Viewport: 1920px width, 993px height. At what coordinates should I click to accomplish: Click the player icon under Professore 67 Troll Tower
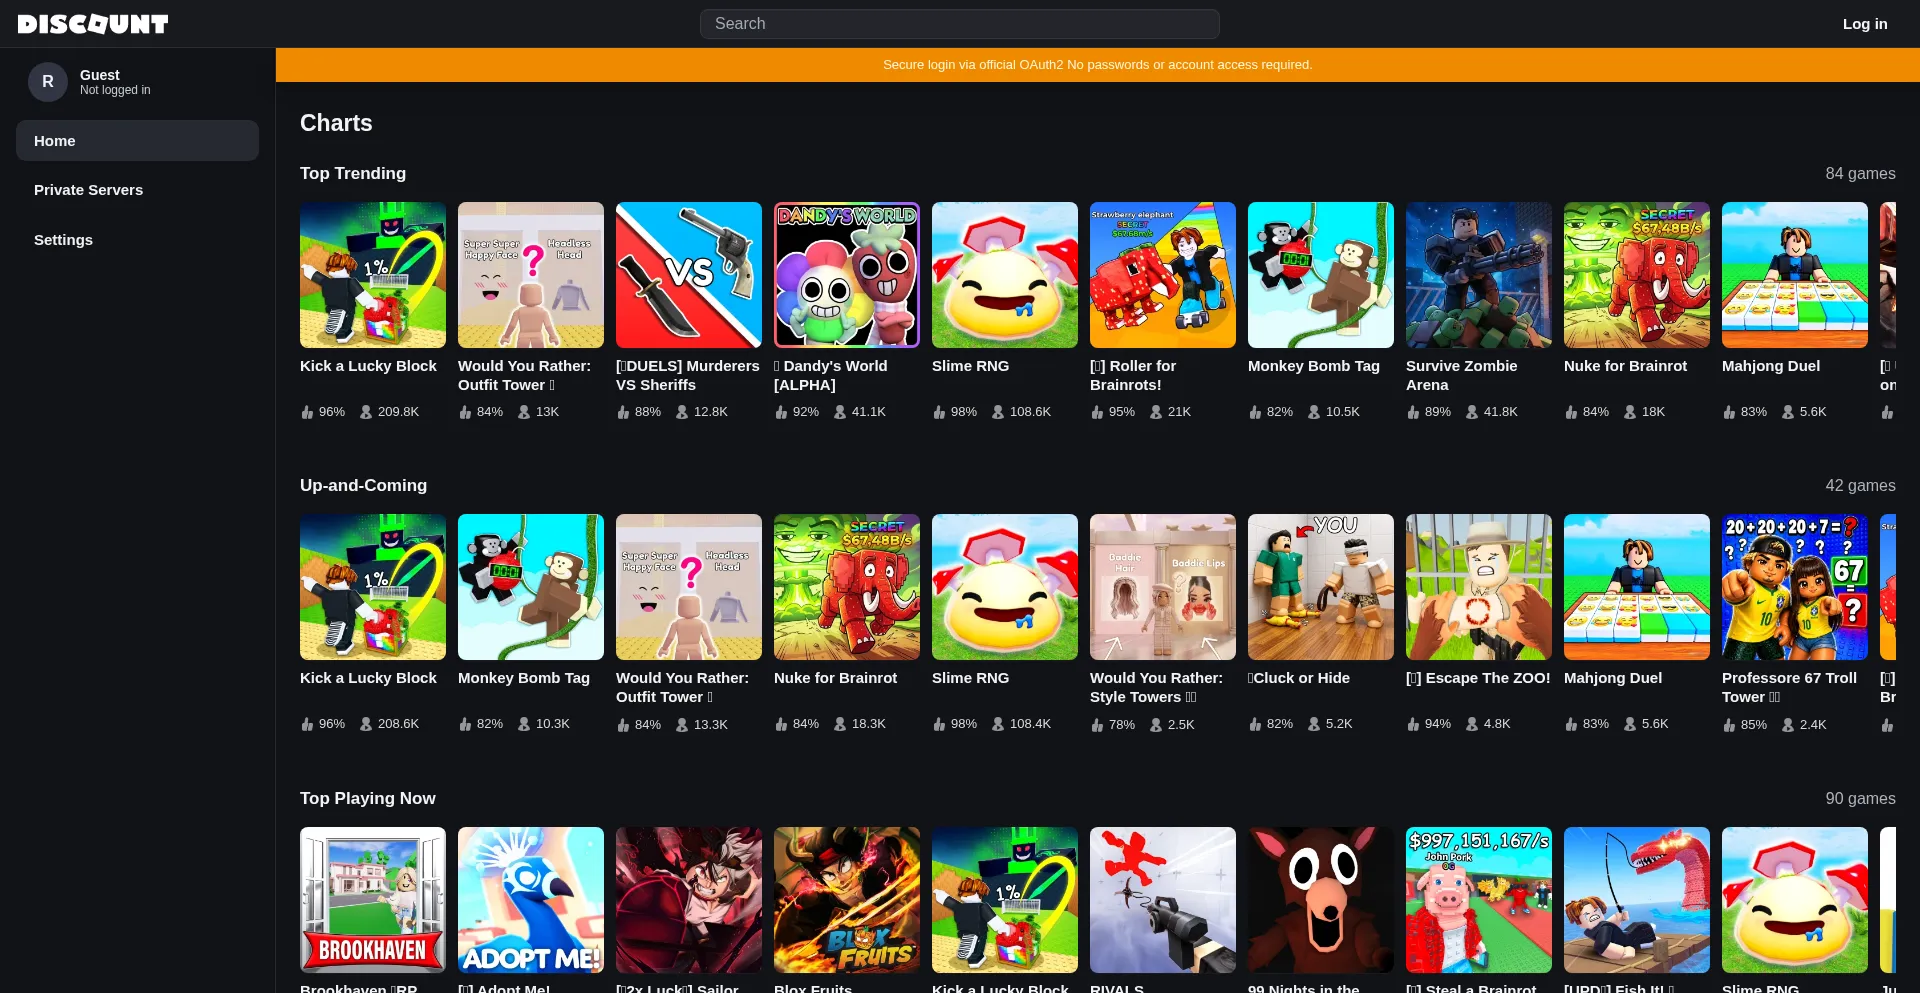click(x=1788, y=725)
